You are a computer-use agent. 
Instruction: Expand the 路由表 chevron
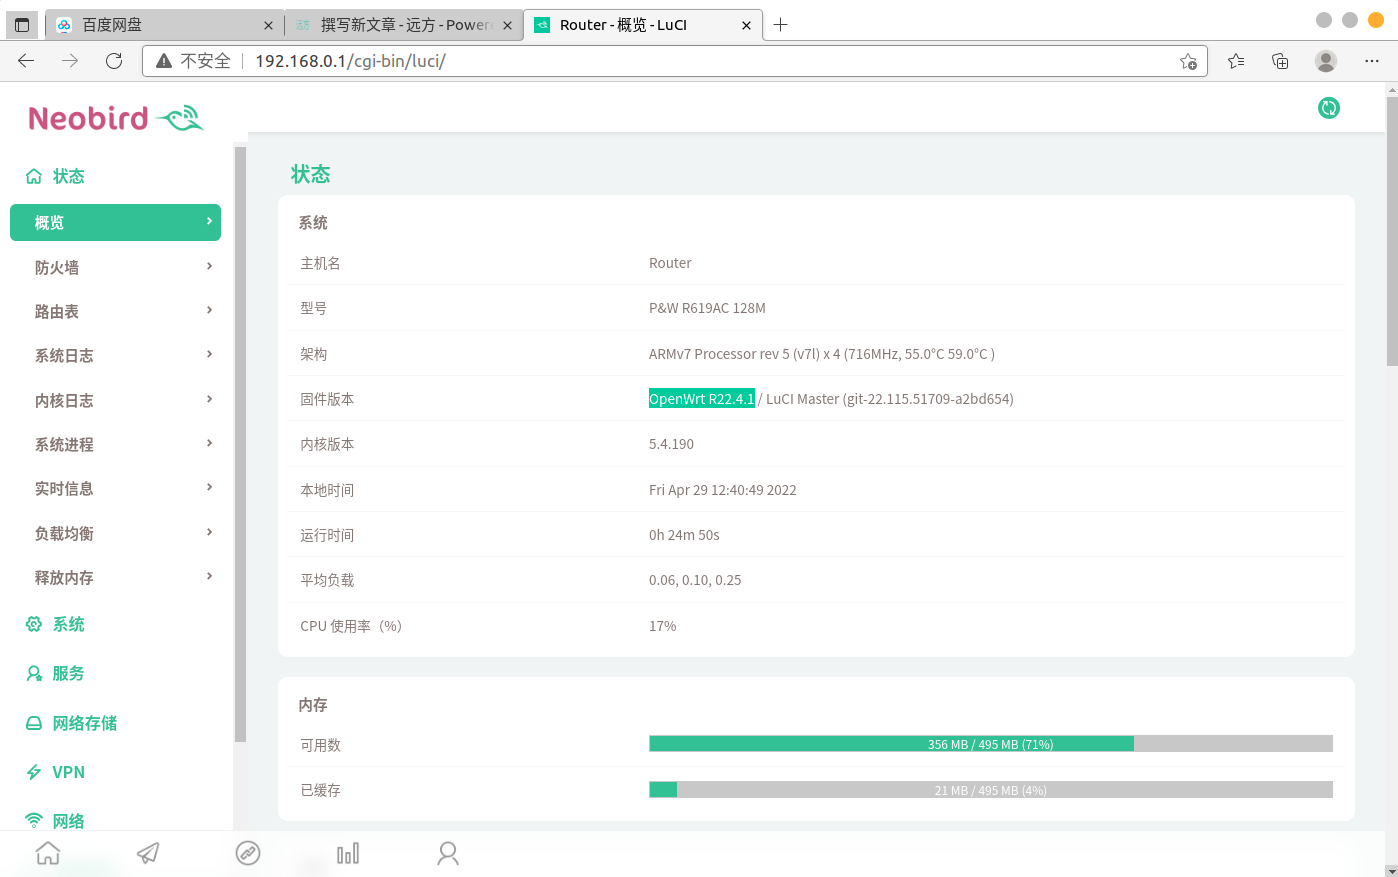tap(209, 310)
